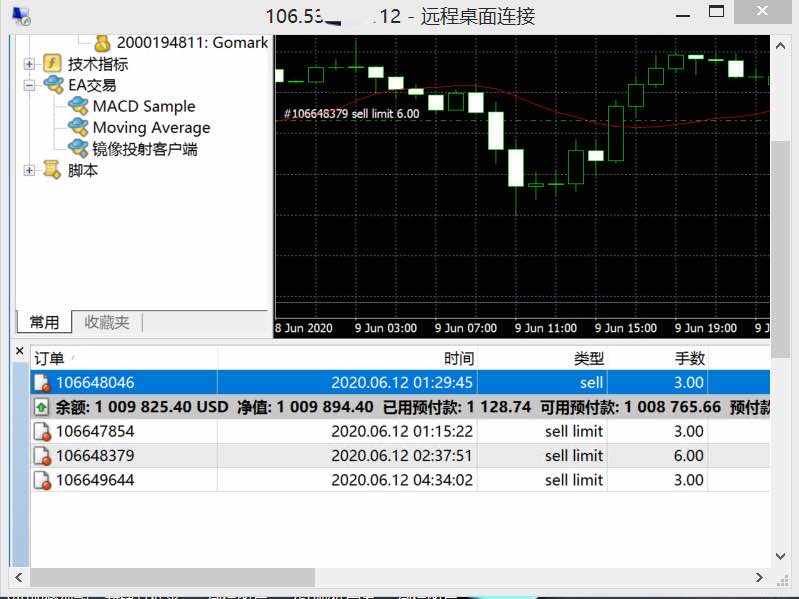Click the EA交易 expert advisors icon
The image size is (799, 599).
53,85
